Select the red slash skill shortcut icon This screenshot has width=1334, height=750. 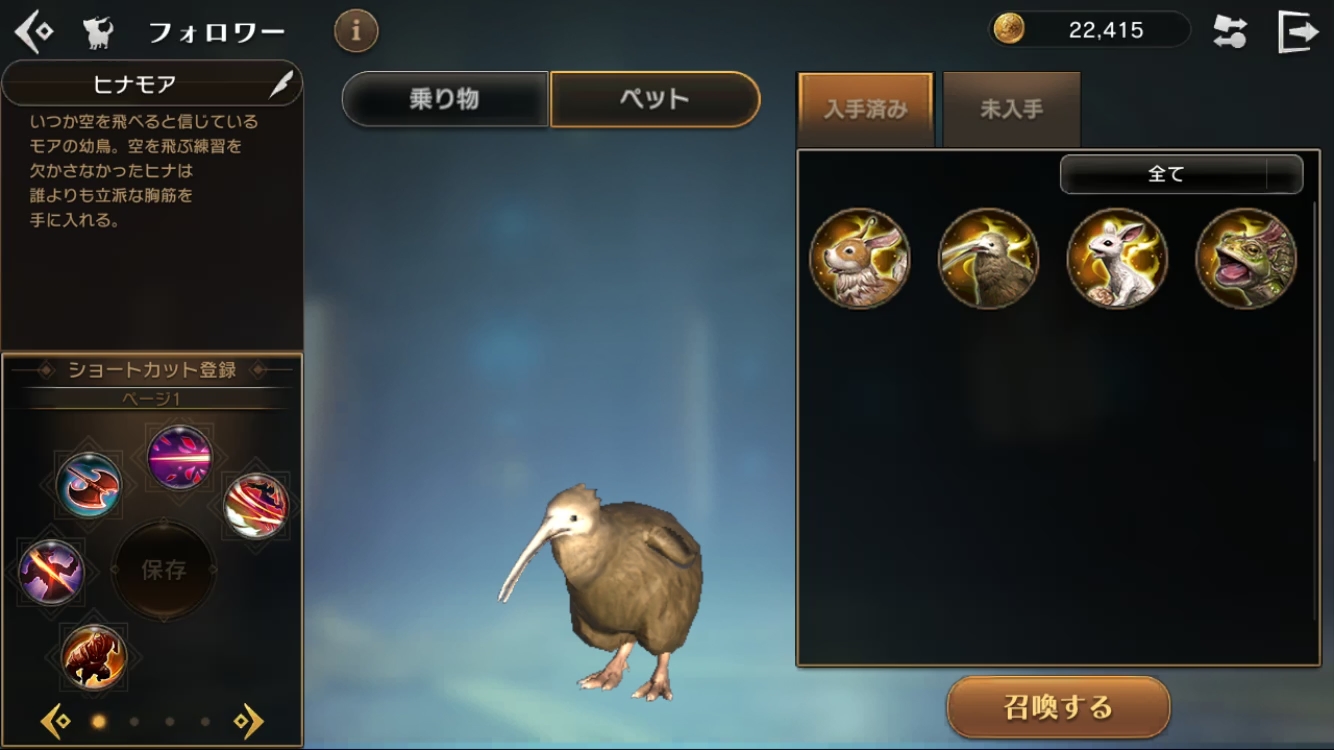pyautogui.click(x=256, y=505)
